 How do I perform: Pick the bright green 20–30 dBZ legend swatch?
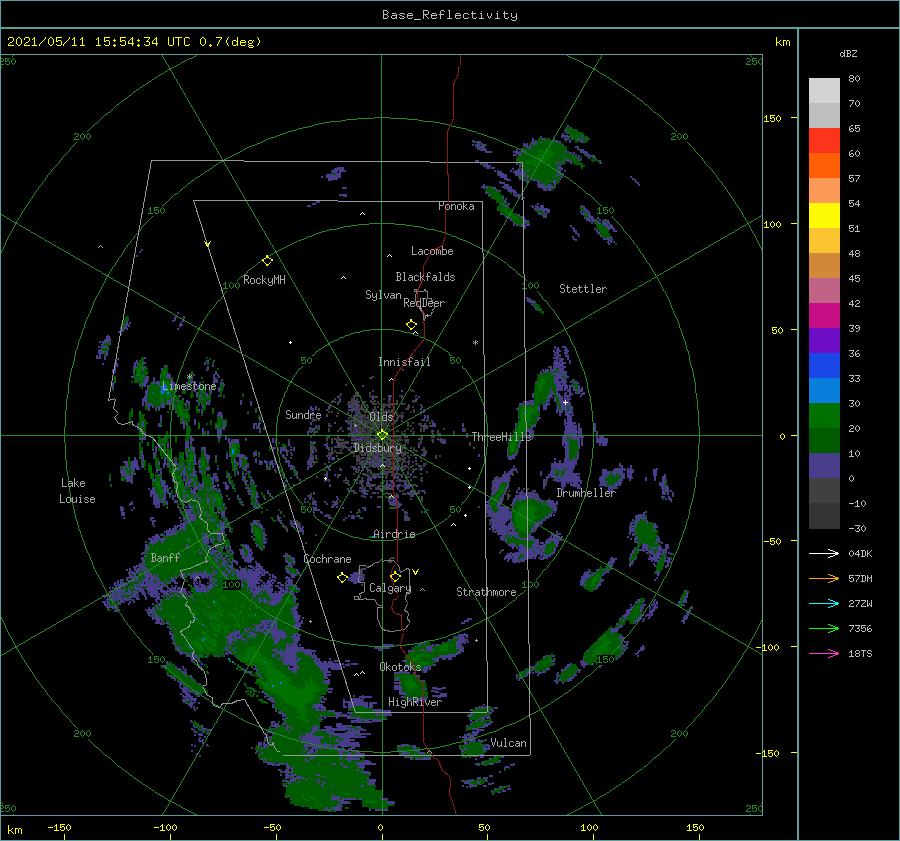click(824, 415)
